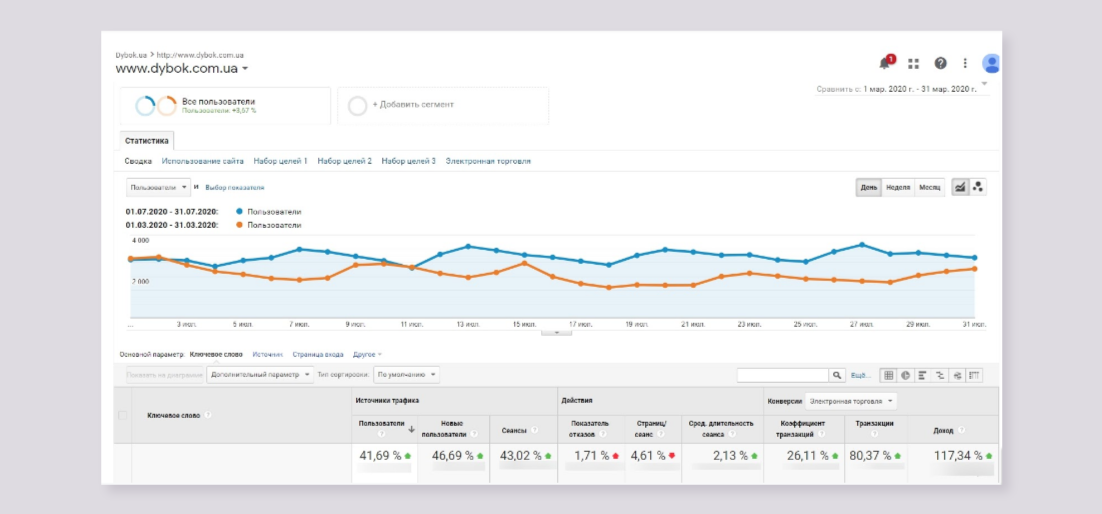Click + Добавить сегмент
1102x514 pixels.
412,104
